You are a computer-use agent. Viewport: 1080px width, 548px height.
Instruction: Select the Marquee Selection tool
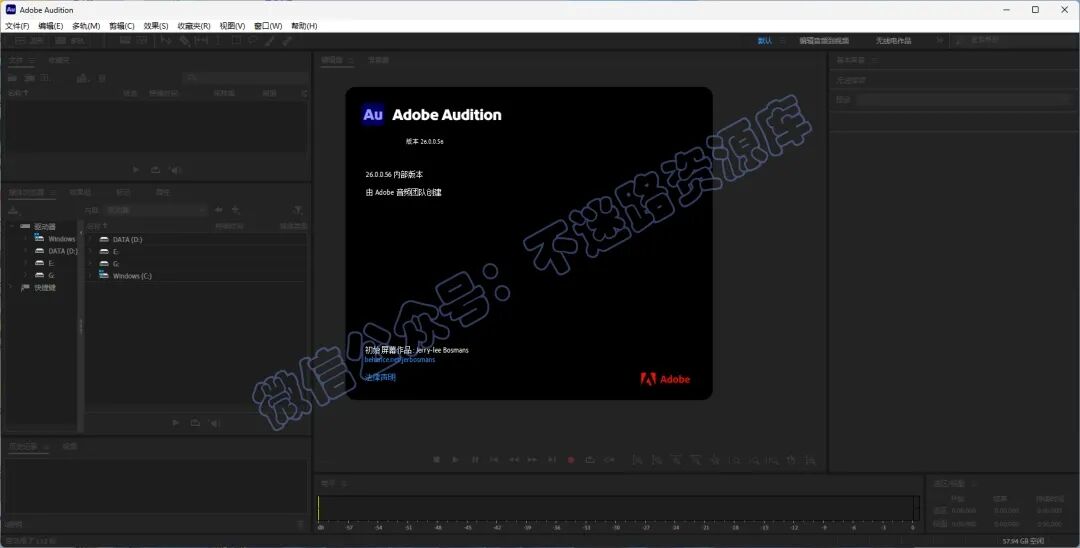(x=236, y=41)
